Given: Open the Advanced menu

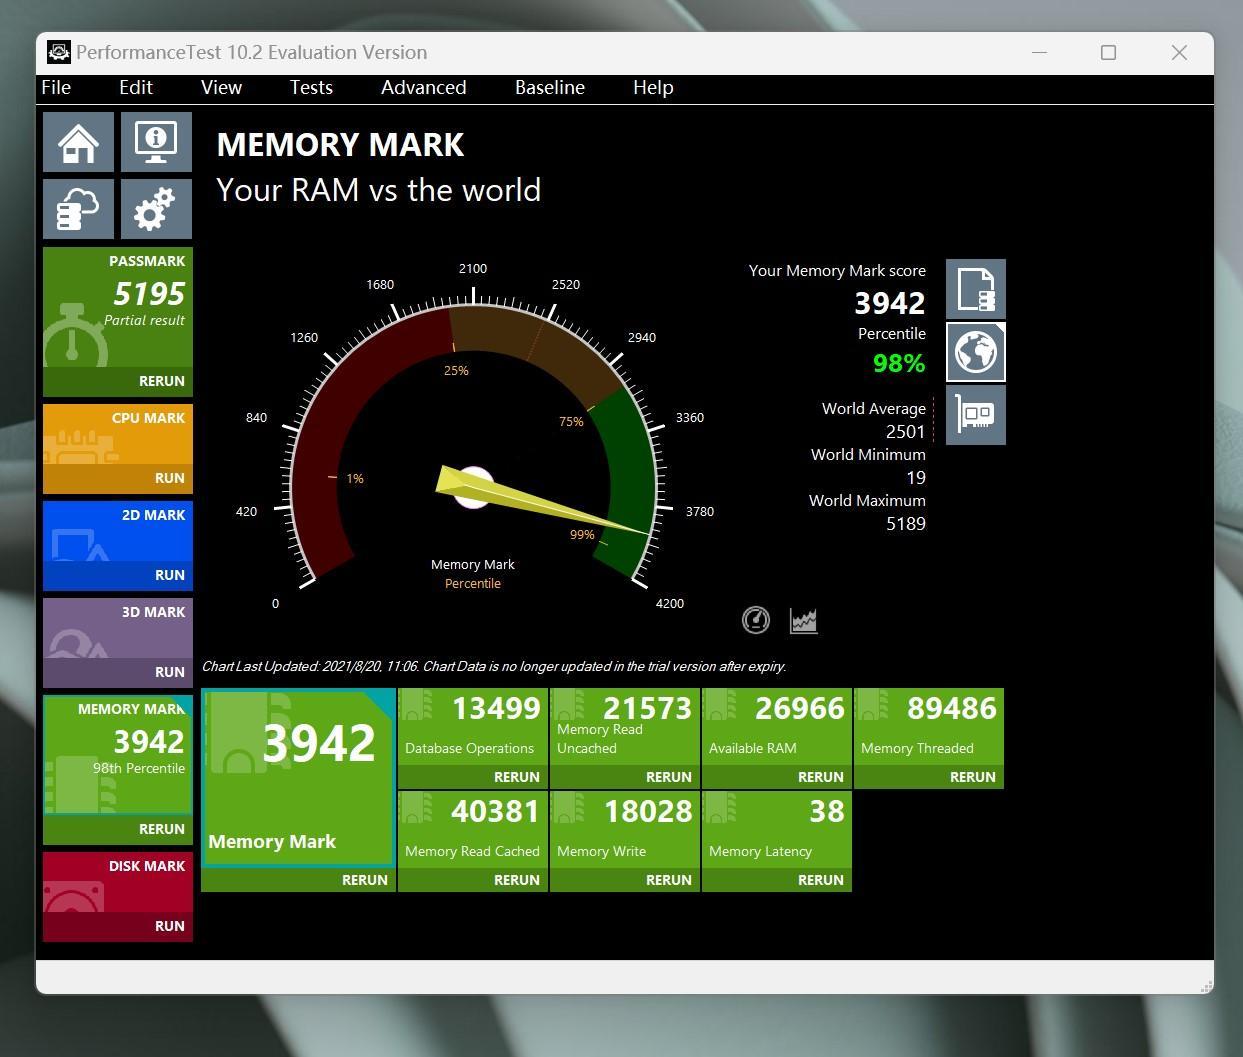Looking at the screenshot, I should [x=423, y=88].
